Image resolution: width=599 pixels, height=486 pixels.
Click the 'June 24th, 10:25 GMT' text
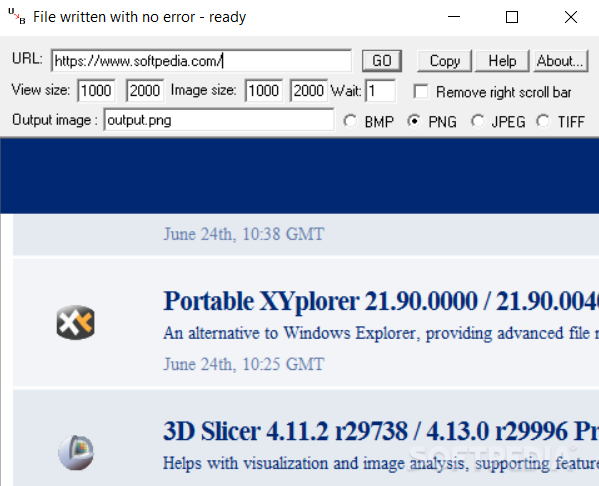(x=244, y=364)
